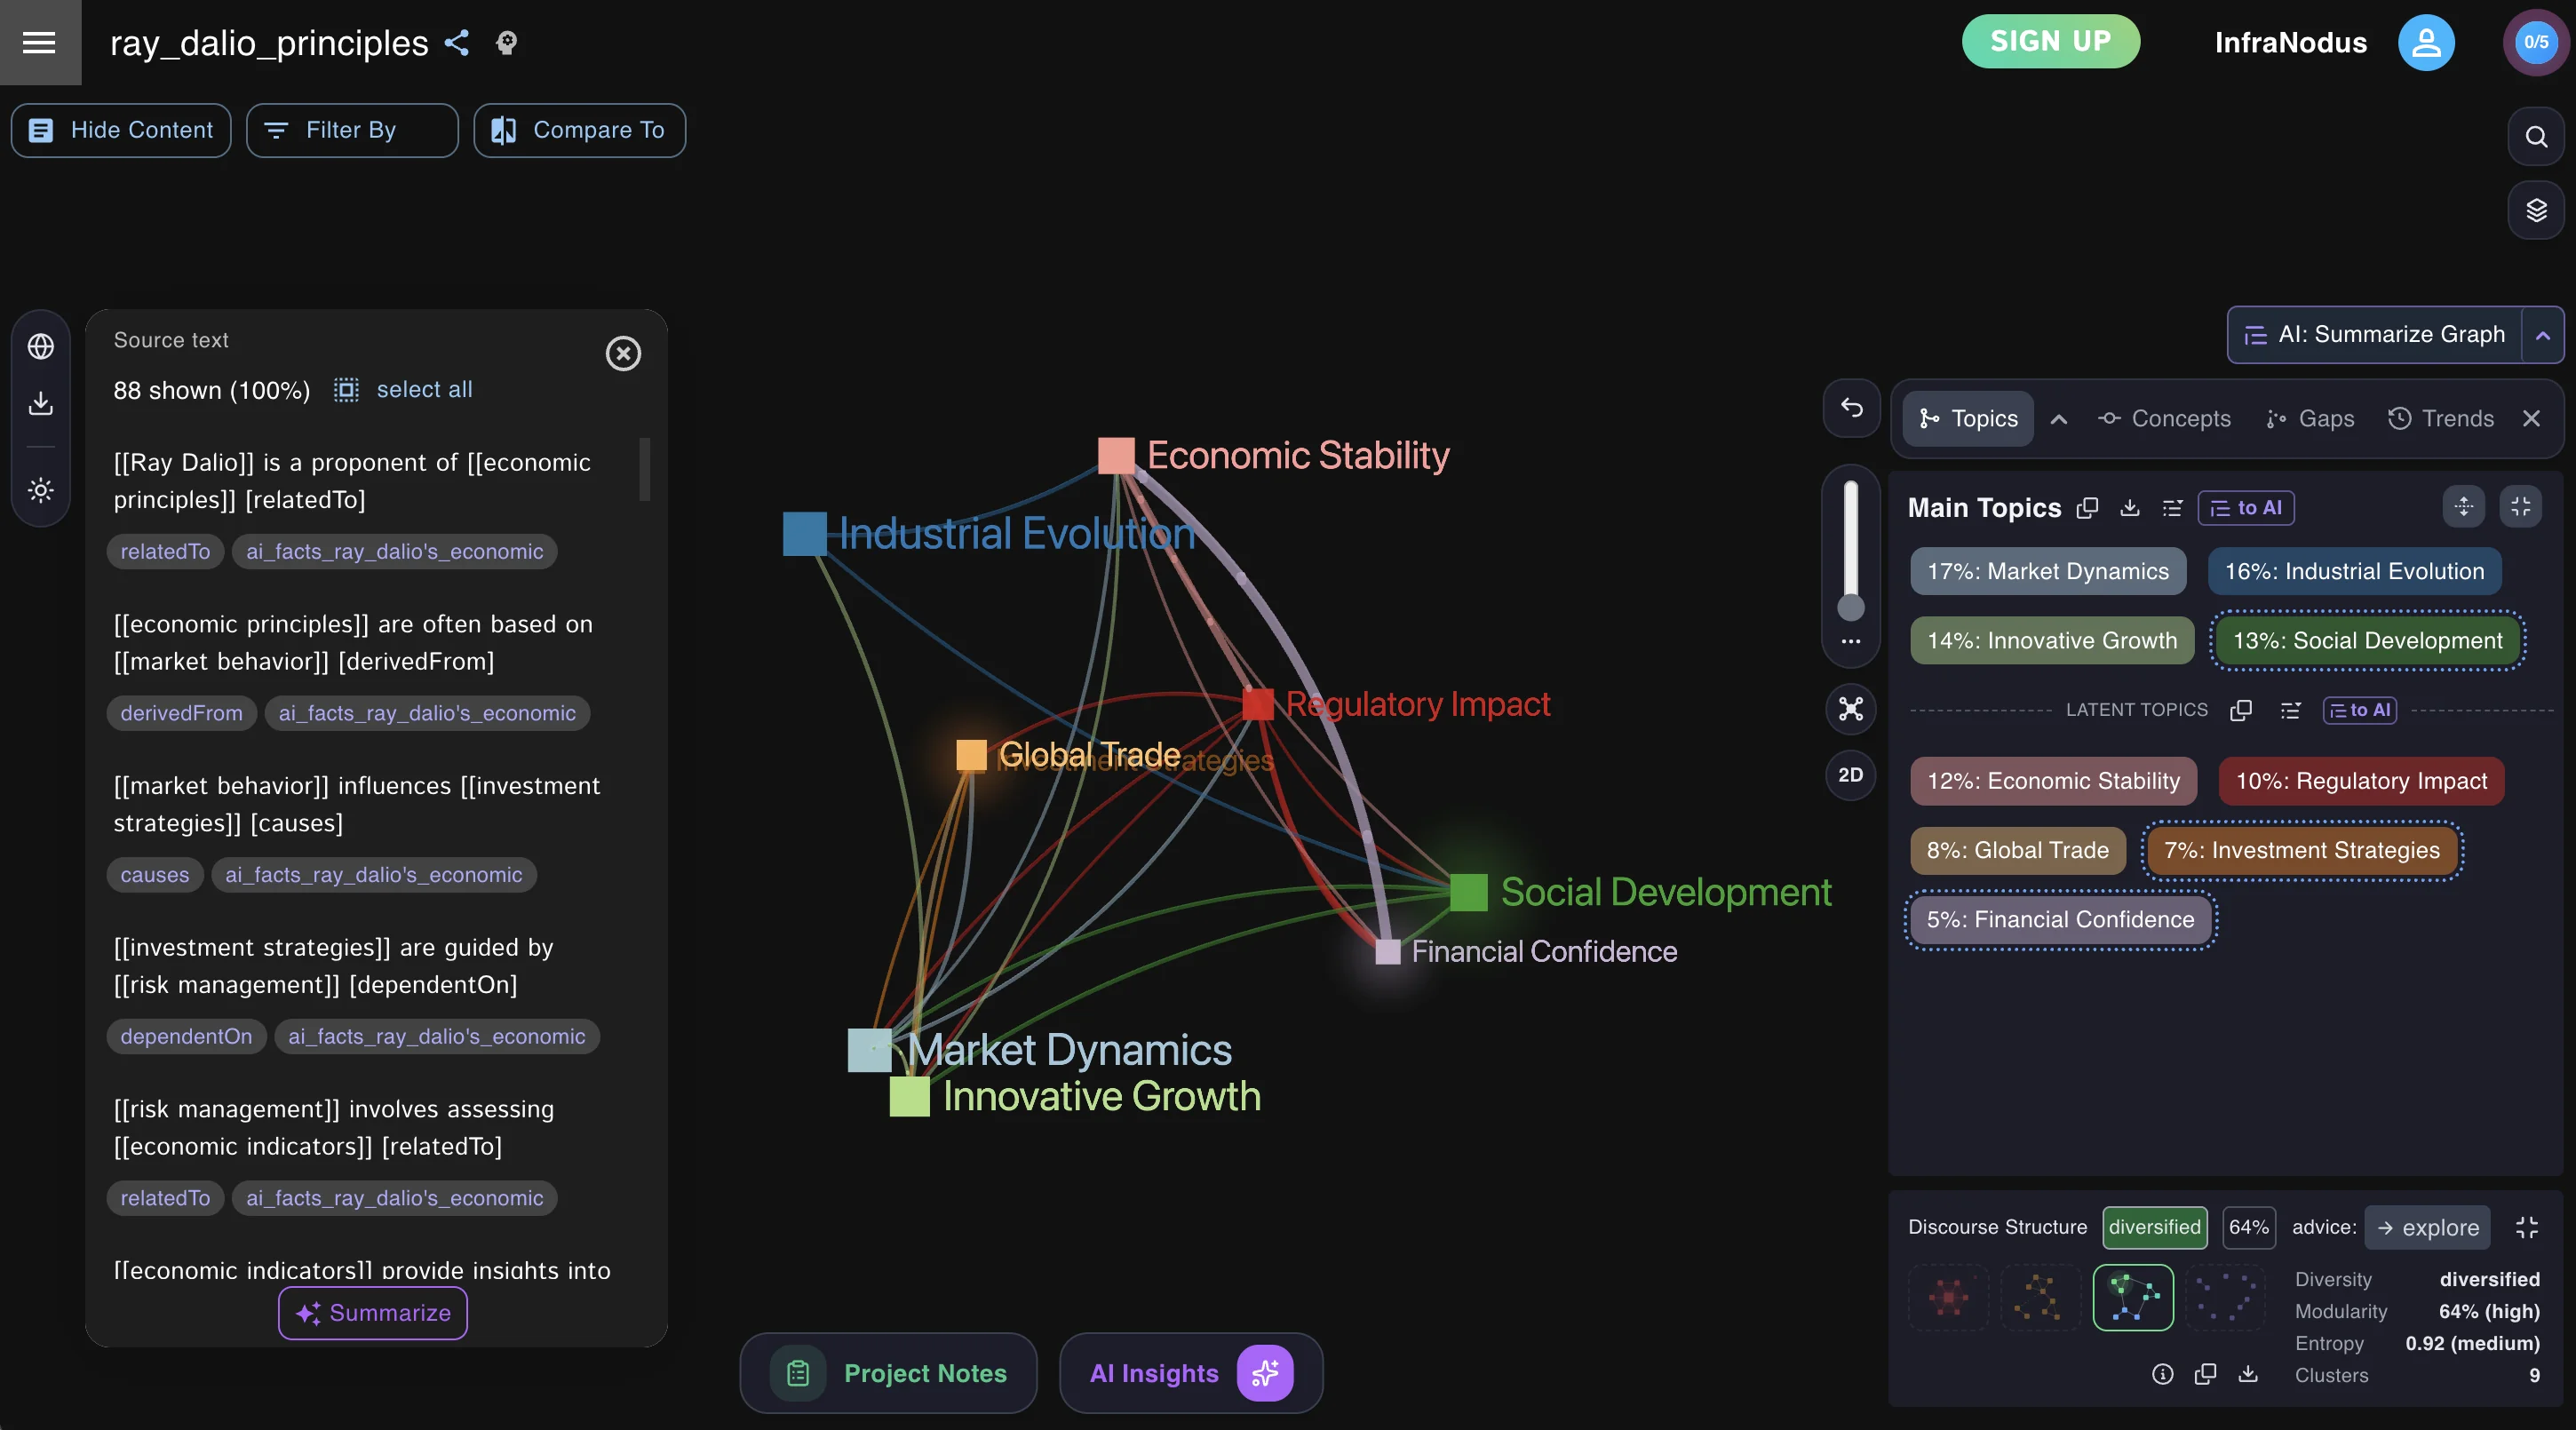The width and height of the screenshot is (2576, 1430).
Task: Send Main Topics to AI
Action: (x=2246, y=508)
